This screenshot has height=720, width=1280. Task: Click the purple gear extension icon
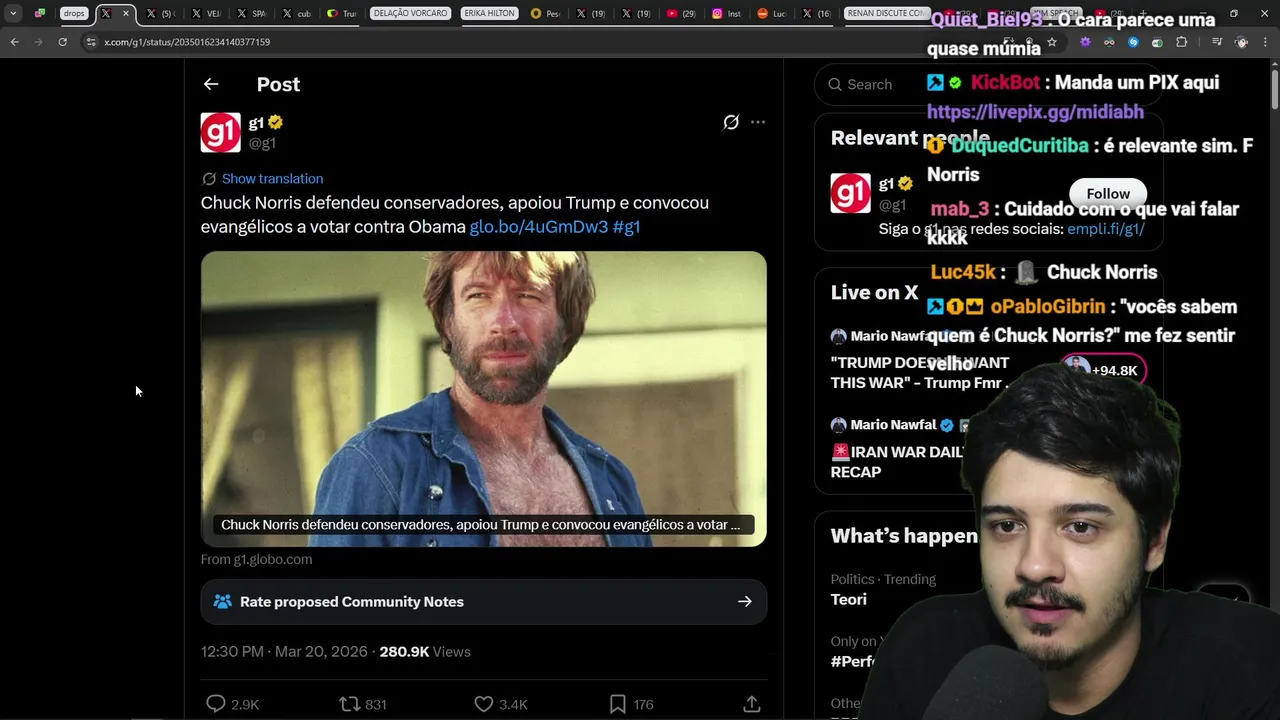click(1085, 42)
